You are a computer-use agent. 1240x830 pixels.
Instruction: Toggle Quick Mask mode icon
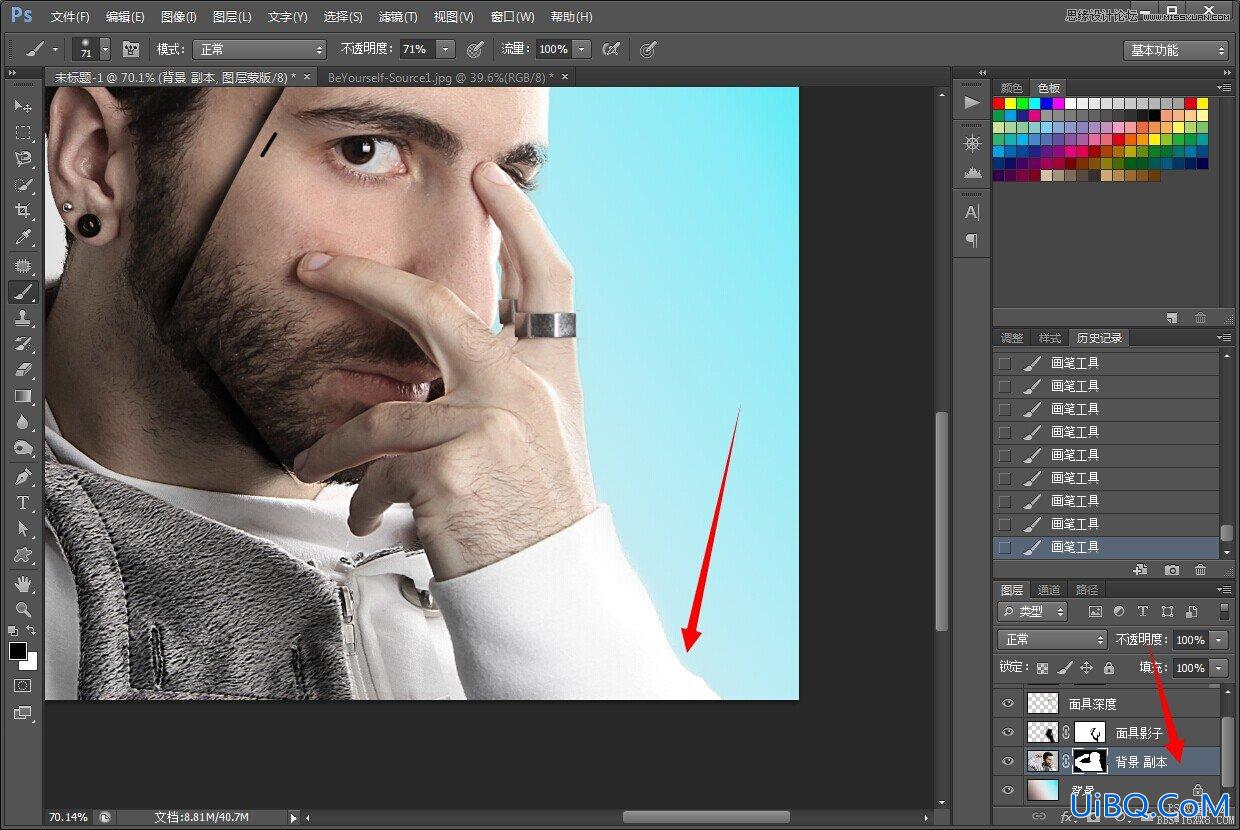23,686
